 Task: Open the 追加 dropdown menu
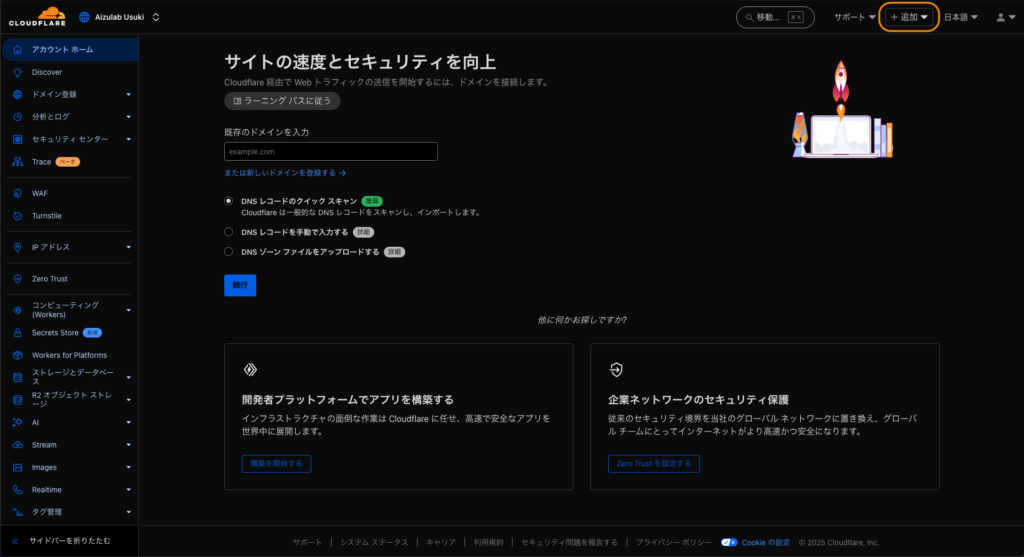[x=909, y=17]
